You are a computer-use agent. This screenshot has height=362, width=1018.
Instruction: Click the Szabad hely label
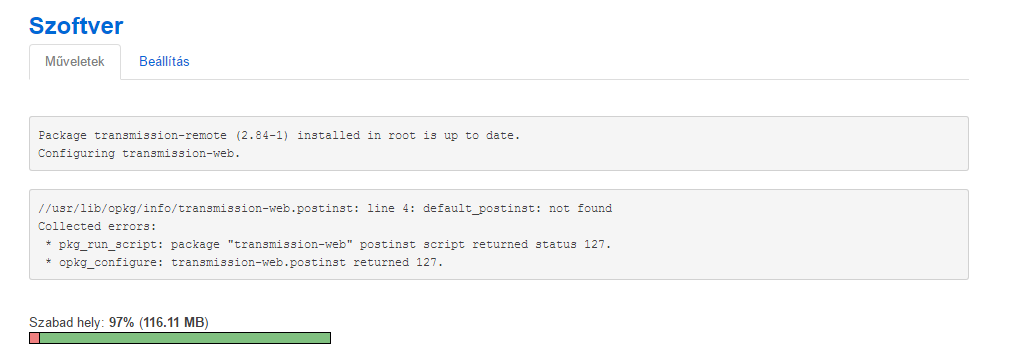click(x=67, y=322)
